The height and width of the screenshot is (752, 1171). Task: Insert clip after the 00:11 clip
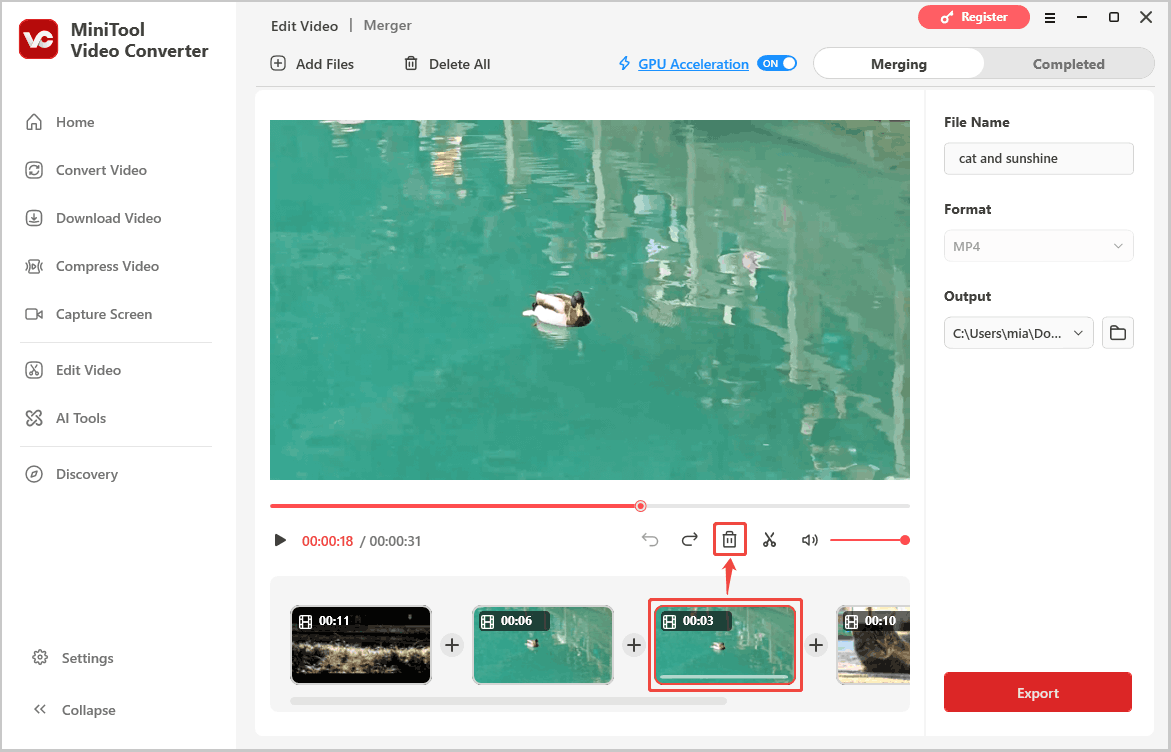tap(452, 644)
